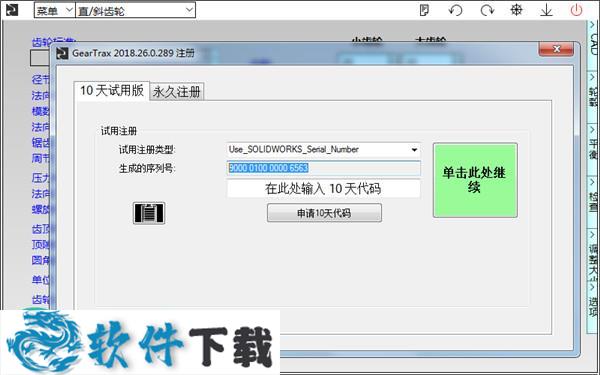Click the black barcode icon in registration dialog
Viewport: 600px width, 375px height.
pyautogui.click(x=149, y=213)
